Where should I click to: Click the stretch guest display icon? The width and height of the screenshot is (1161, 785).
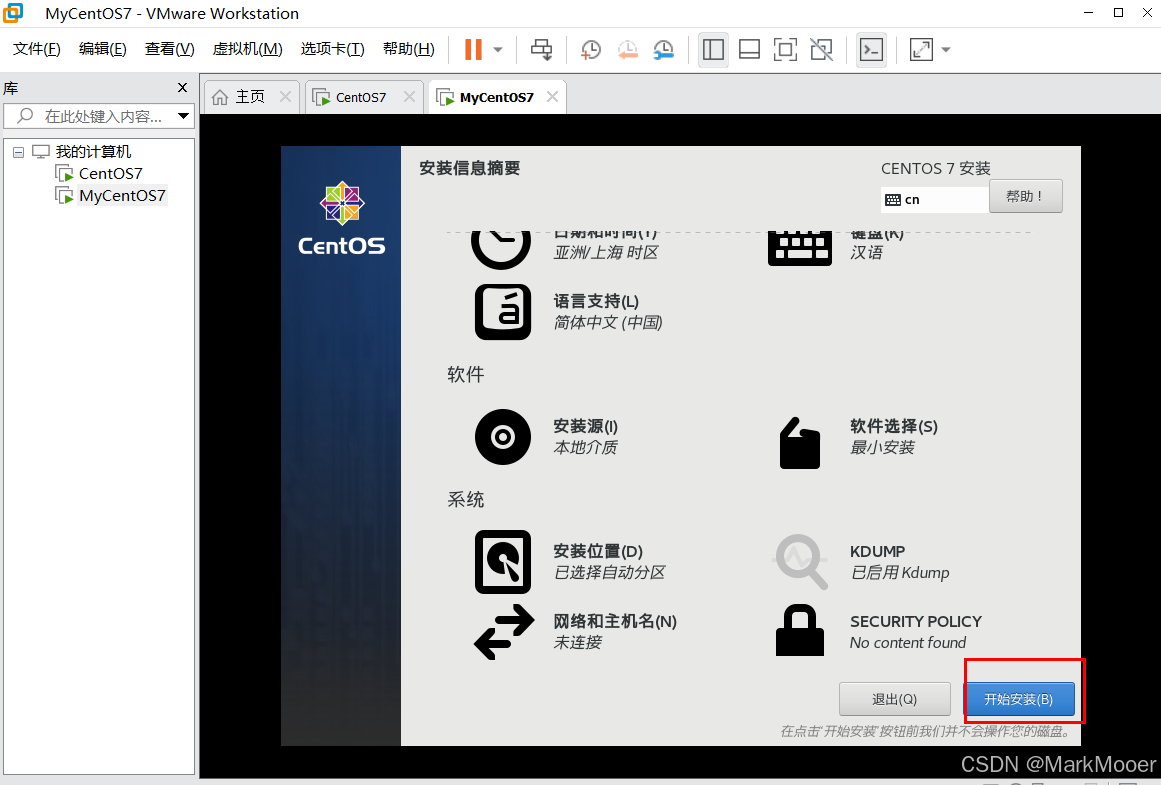(x=921, y=50)
